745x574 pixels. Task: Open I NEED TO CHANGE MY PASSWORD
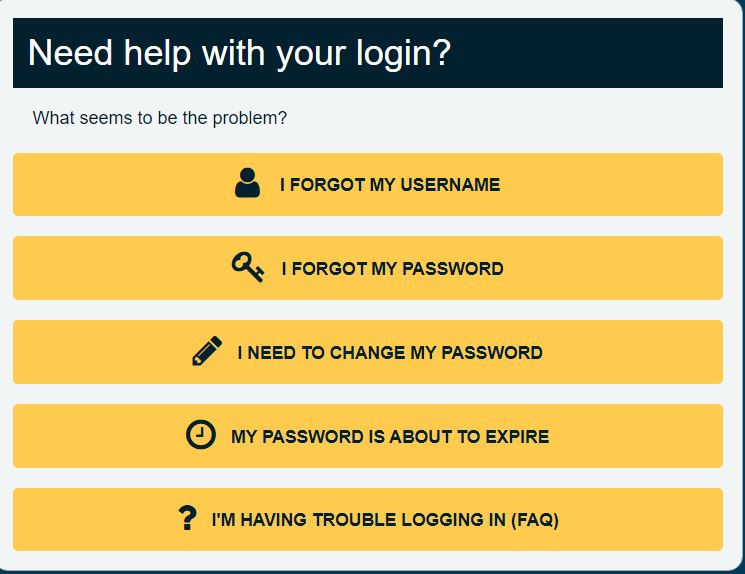pos(368,352)
